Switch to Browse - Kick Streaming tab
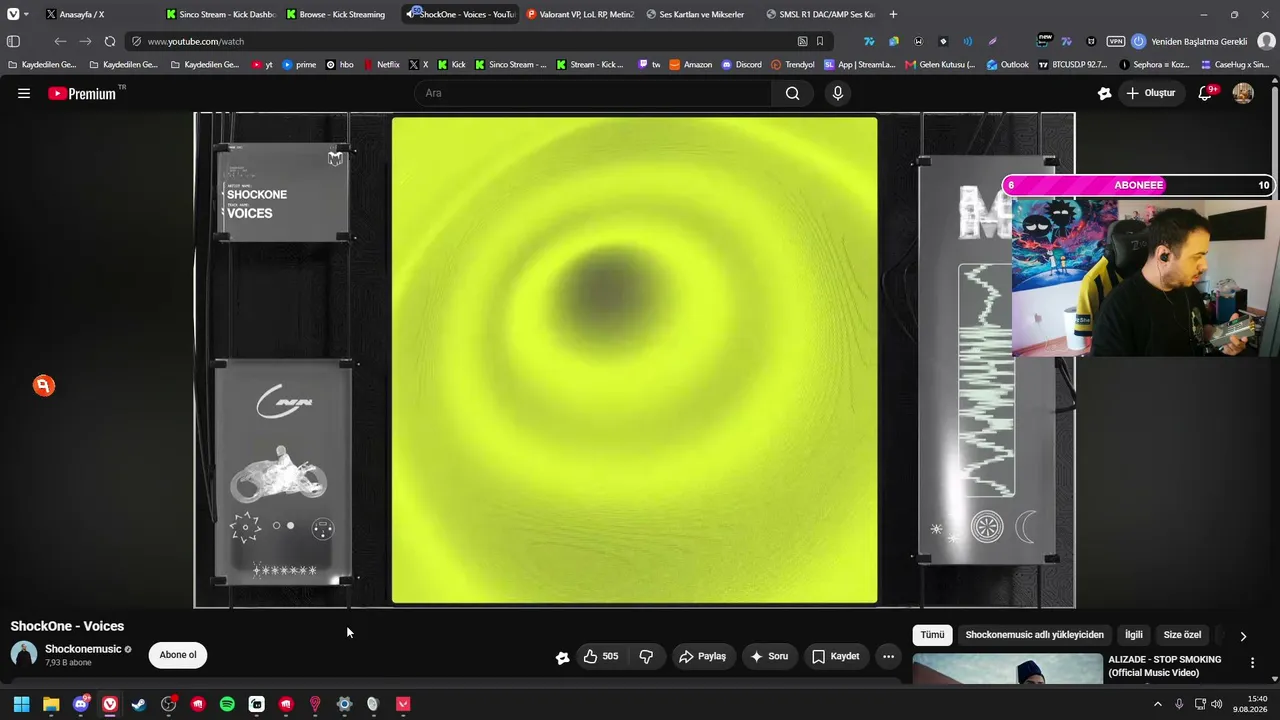Screen dimensions: 1280x720 [x=338, y=14]
